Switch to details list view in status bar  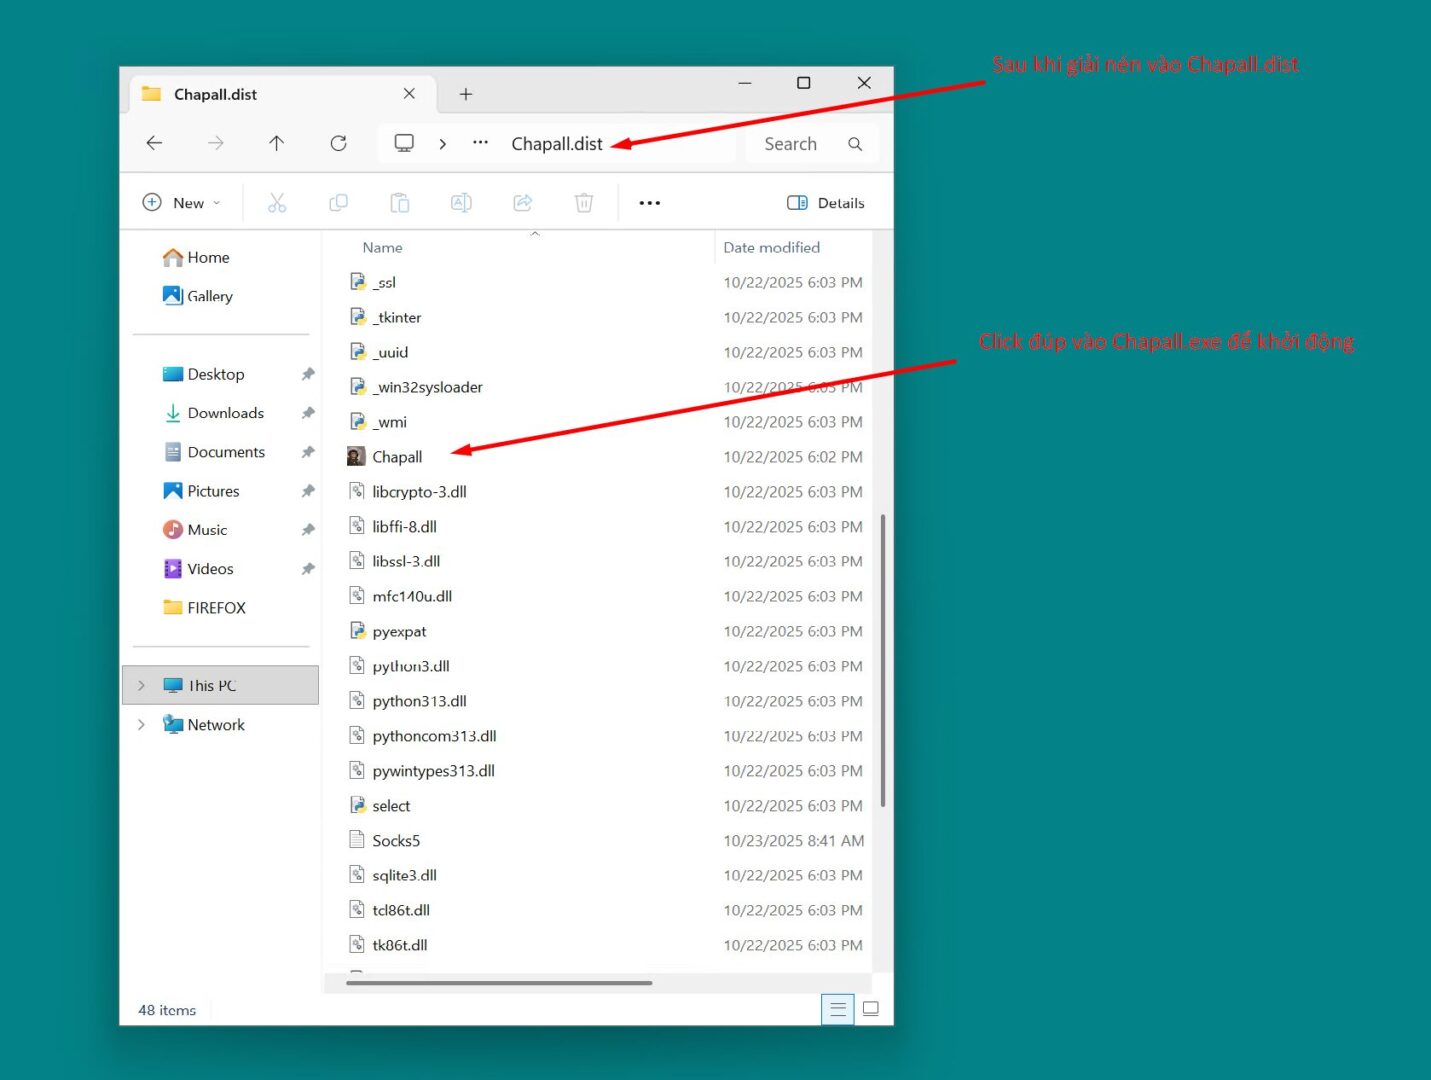(838, 1009)
